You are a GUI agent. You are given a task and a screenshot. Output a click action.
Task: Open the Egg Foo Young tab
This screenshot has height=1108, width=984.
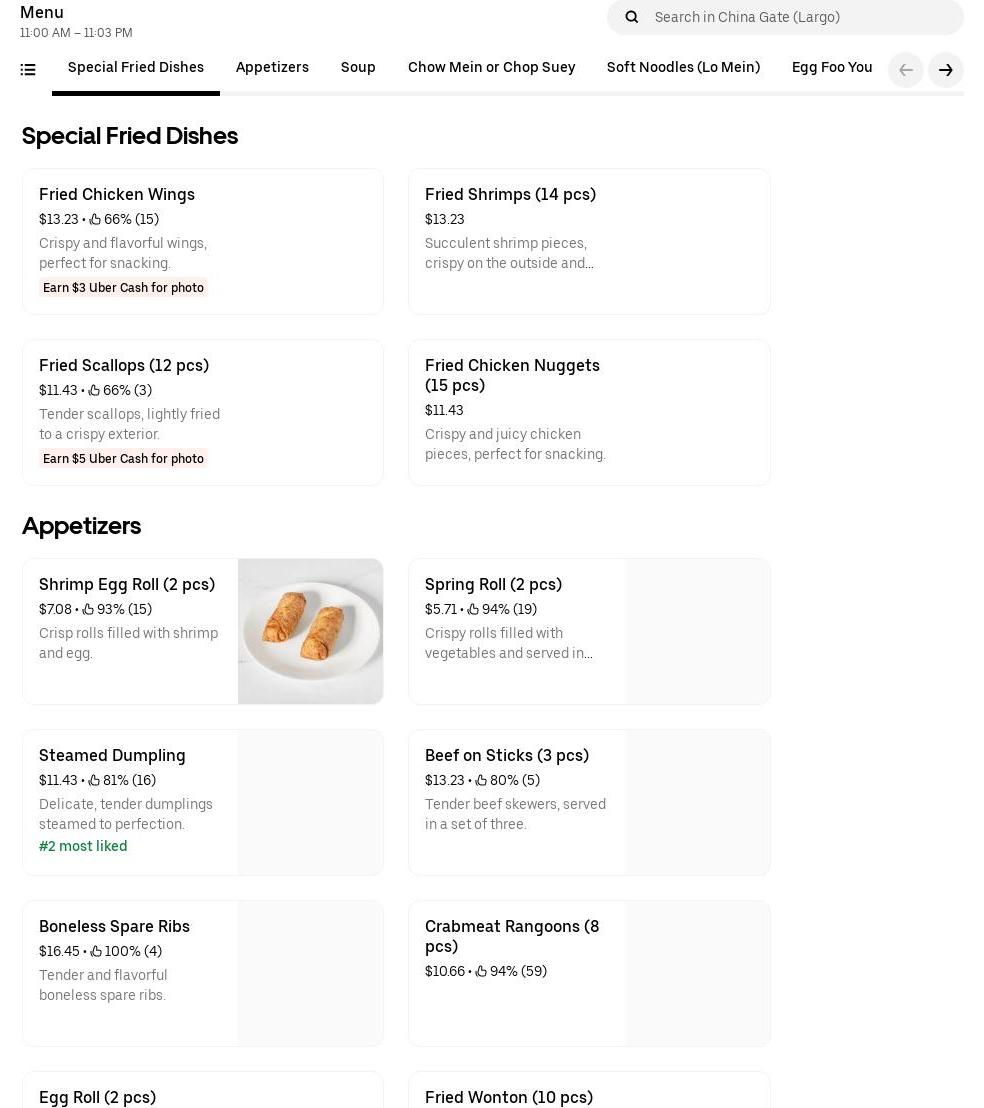click(x=832, y=68)
